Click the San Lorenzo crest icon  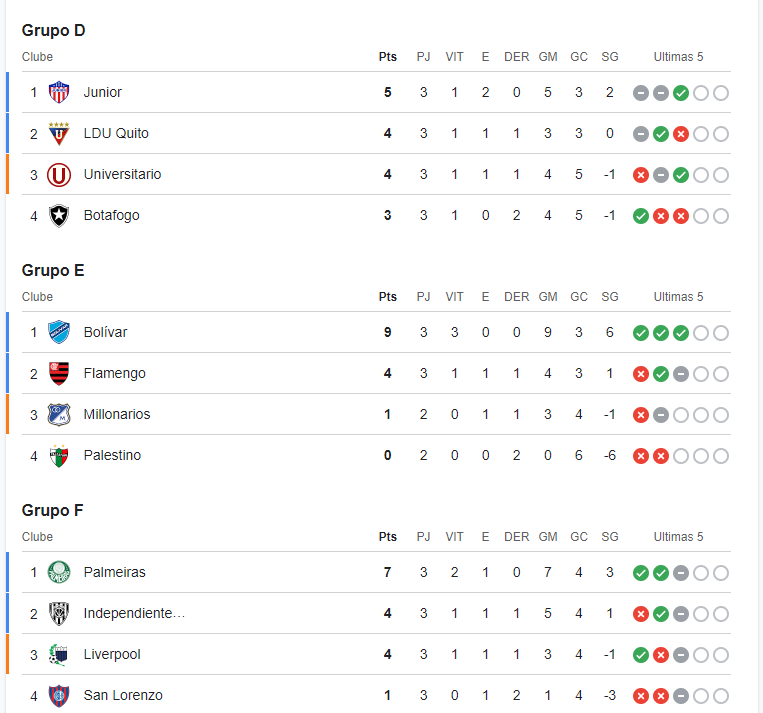(59, 696)
